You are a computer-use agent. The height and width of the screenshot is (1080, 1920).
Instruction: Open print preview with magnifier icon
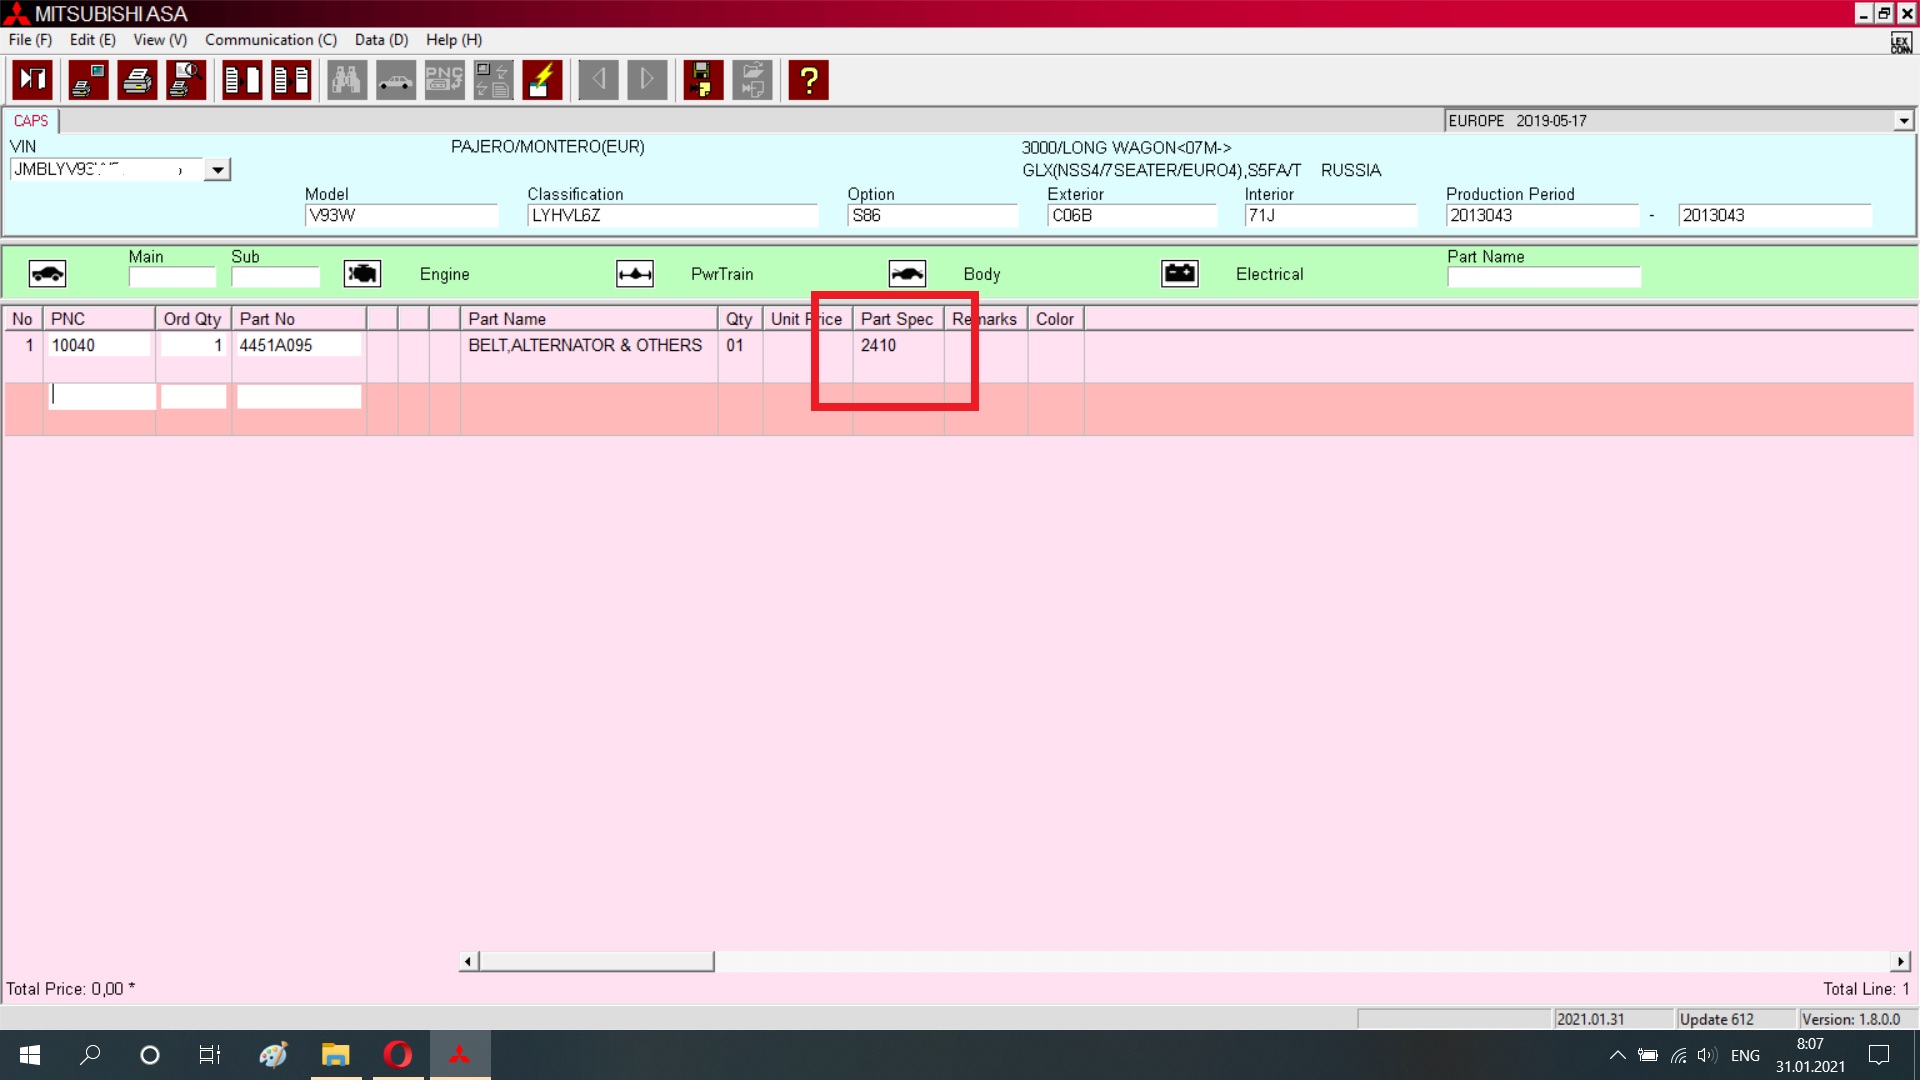pos(186,80)
